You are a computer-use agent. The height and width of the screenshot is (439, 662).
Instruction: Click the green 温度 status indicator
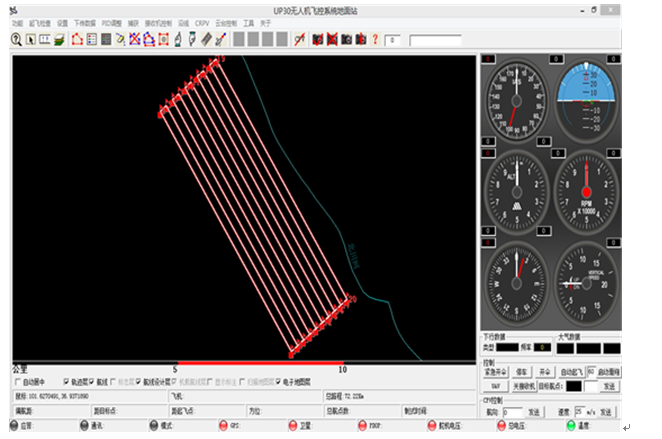571,425
